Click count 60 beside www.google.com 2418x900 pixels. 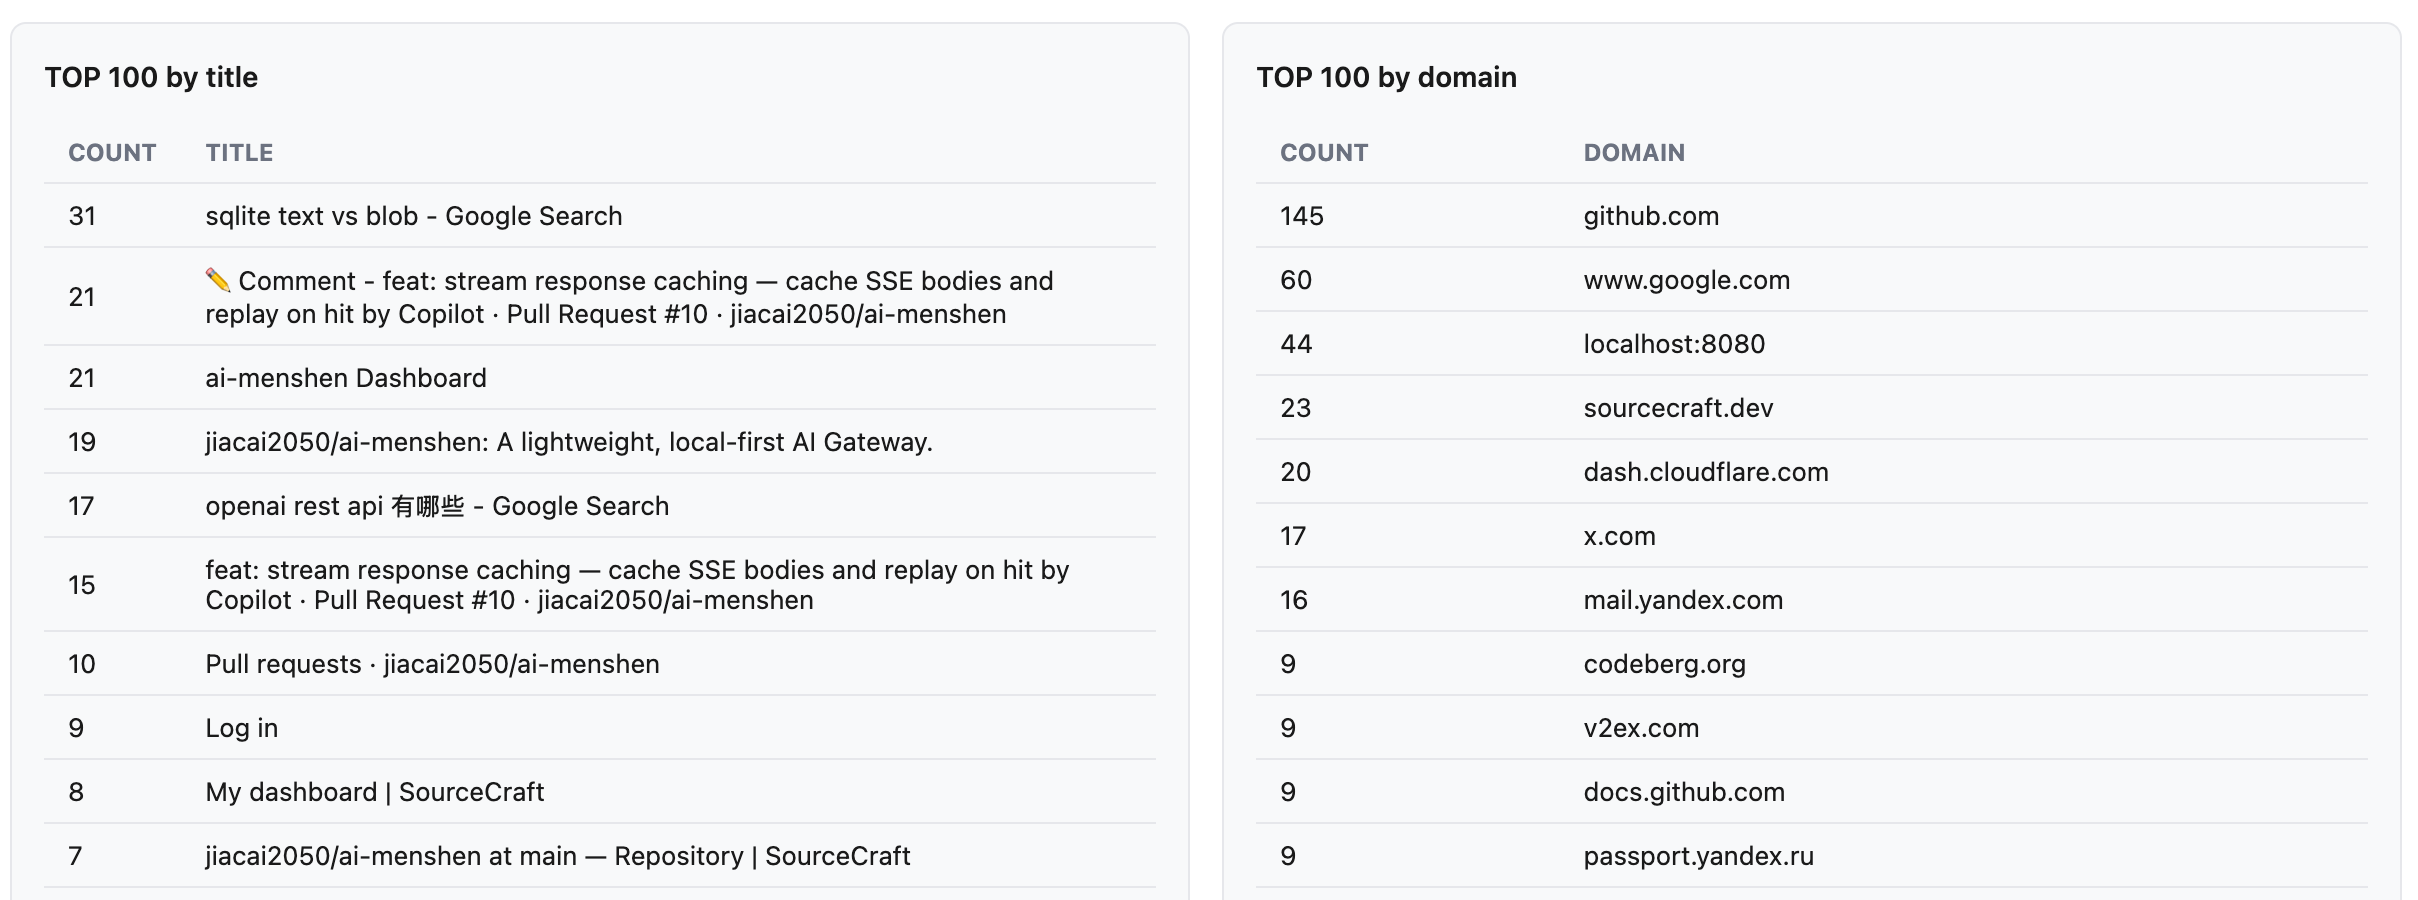point(1296,280)
